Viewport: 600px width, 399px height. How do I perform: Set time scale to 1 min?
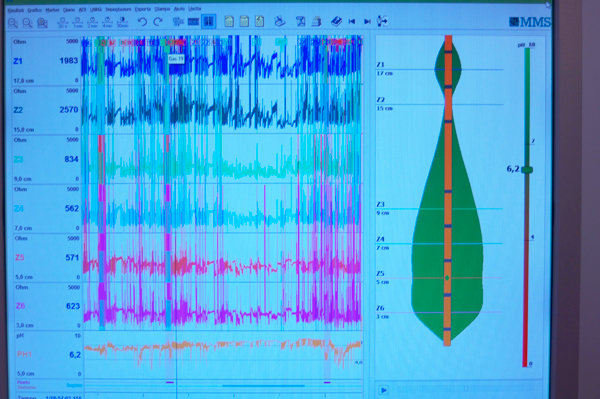[77, 22]
